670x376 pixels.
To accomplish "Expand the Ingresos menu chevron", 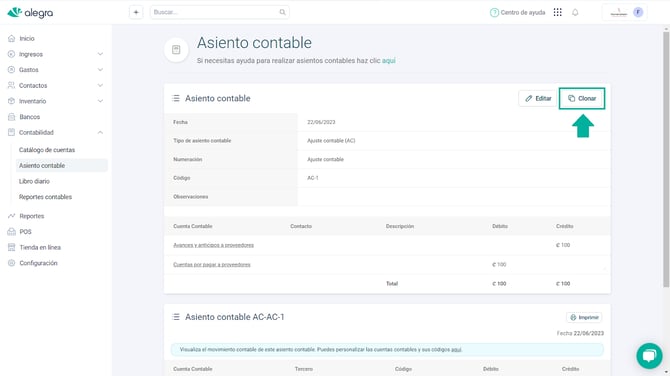I will coord(100,54).
